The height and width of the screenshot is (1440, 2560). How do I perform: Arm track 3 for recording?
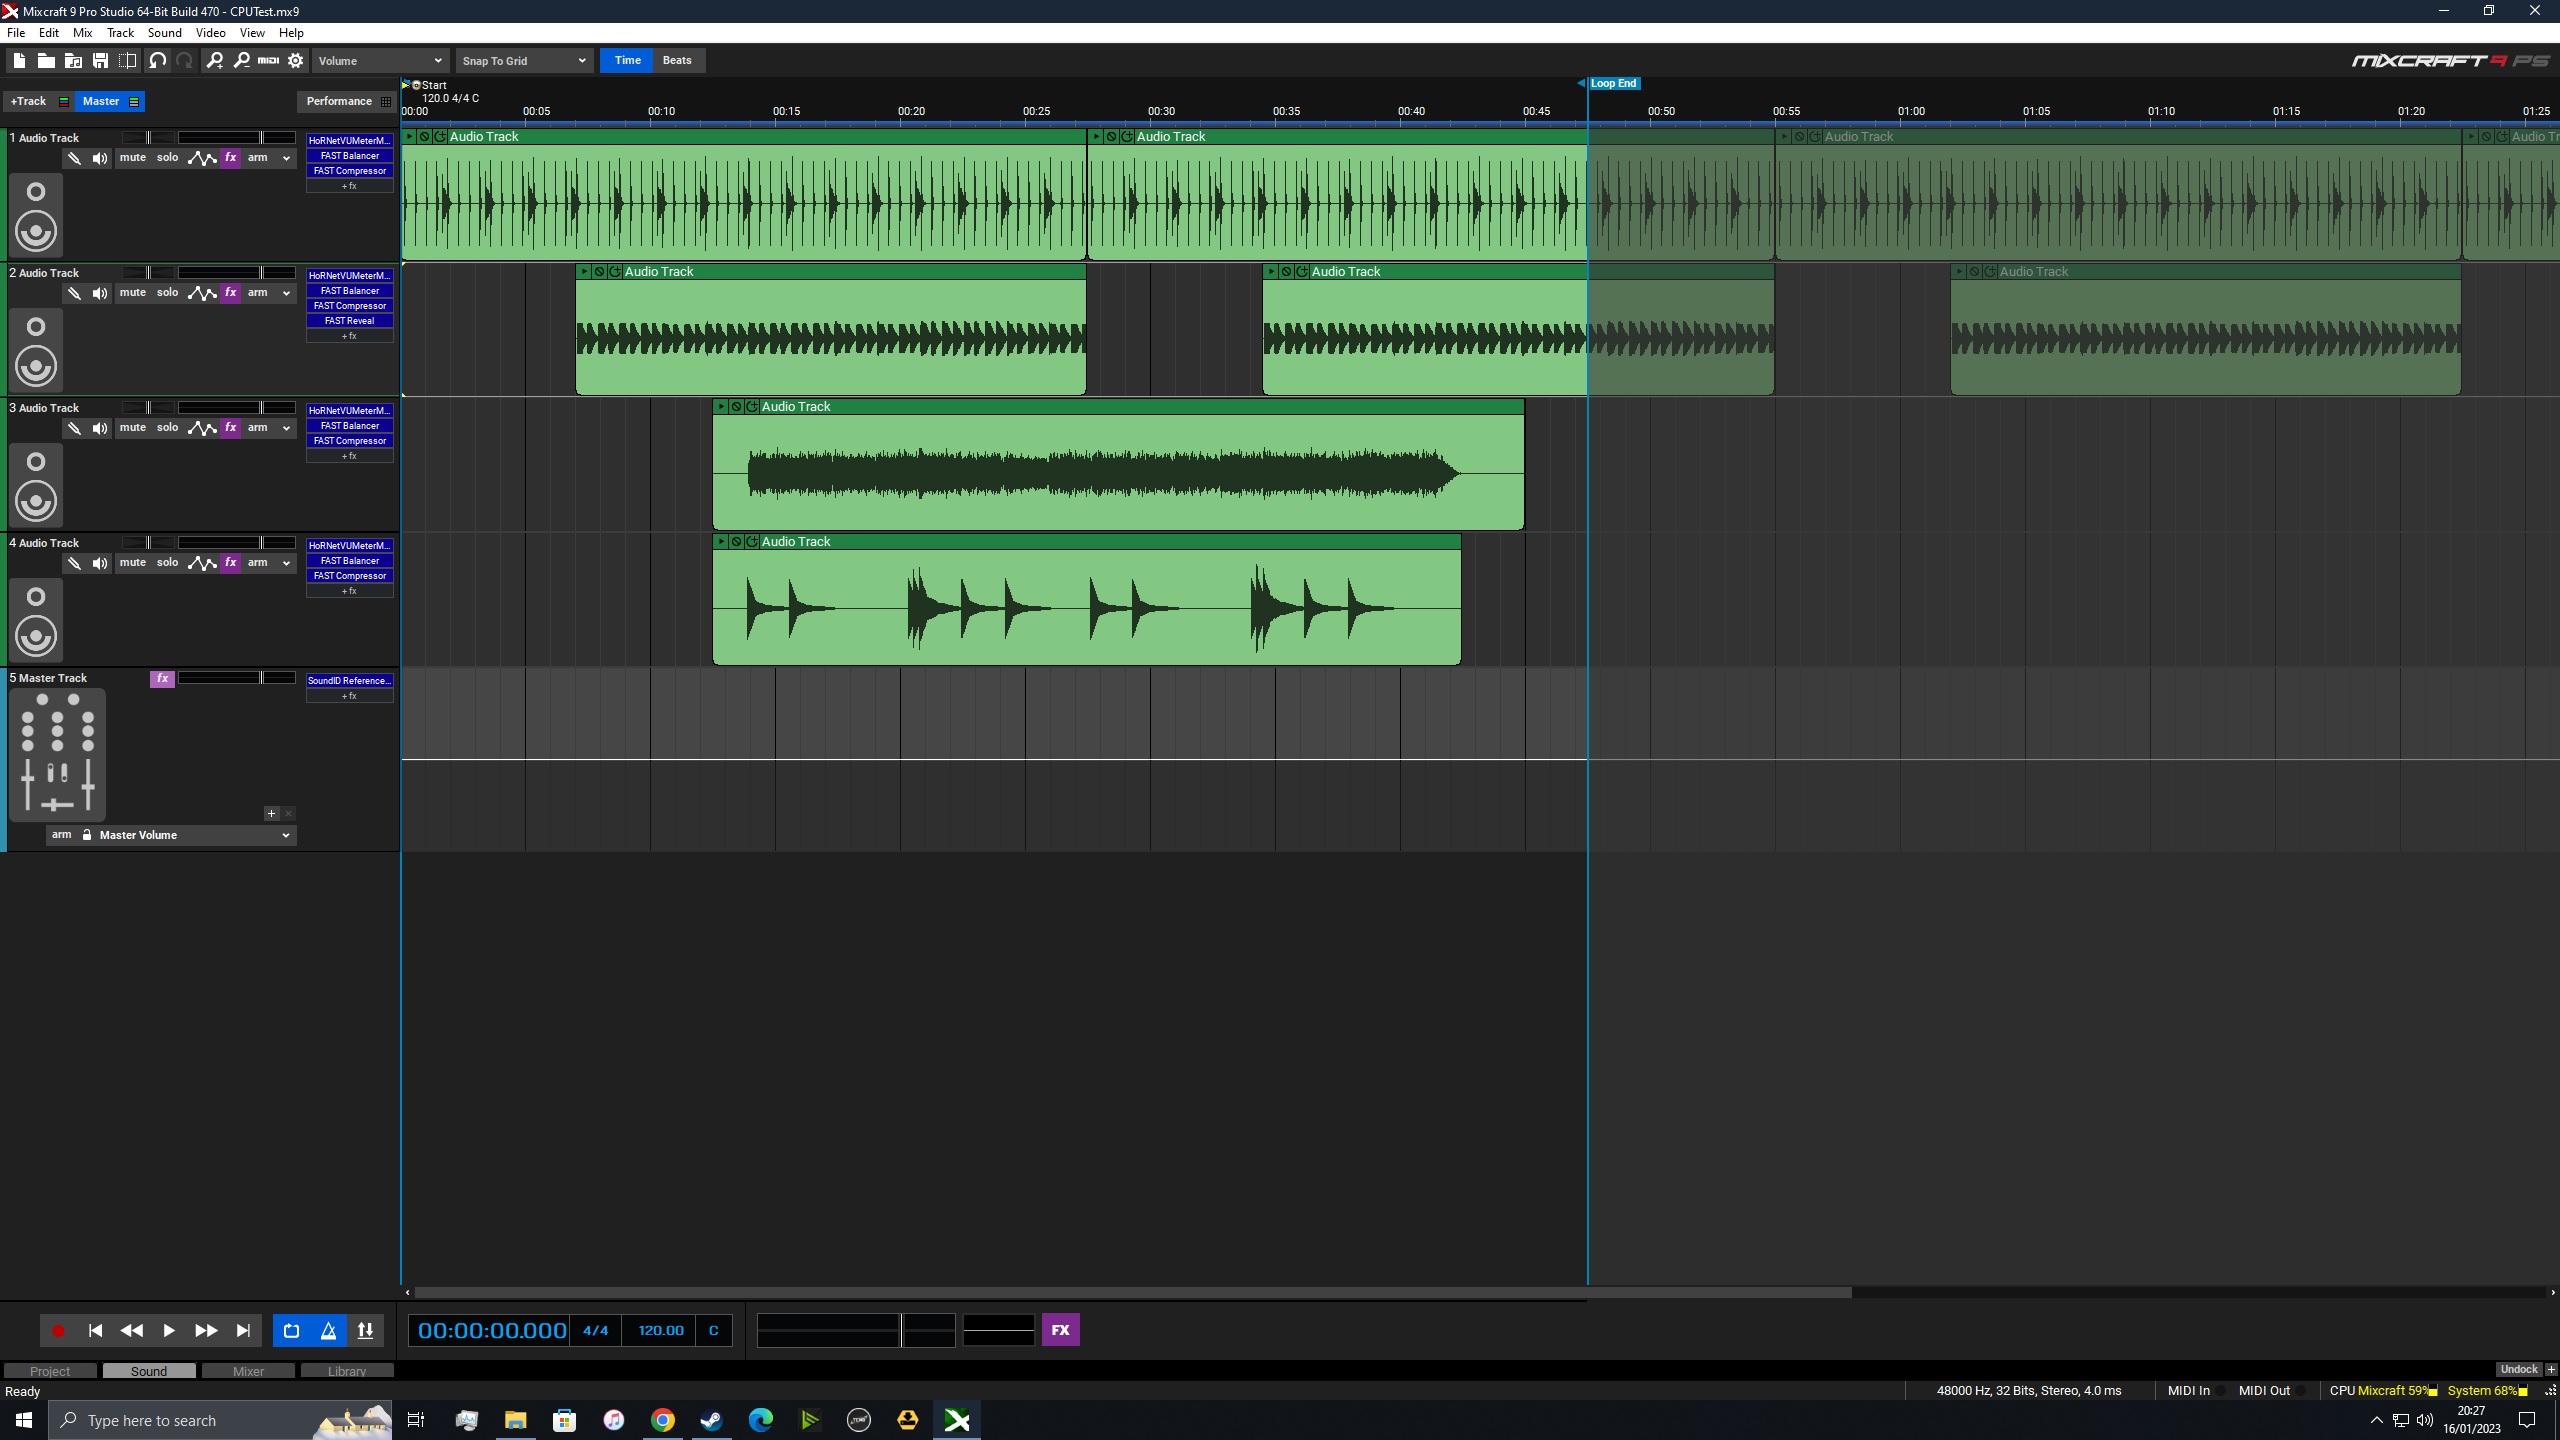[x=258, y=428]
